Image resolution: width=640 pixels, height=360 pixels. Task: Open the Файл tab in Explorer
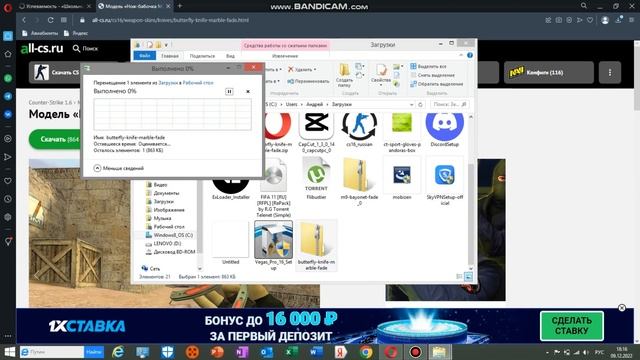click(144, 56)
